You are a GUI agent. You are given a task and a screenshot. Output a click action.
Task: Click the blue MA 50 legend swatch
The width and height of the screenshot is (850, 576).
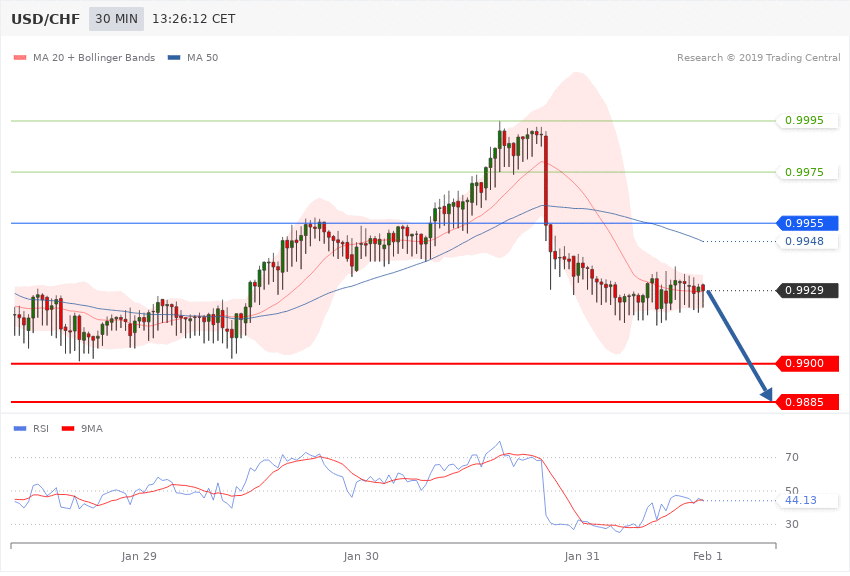pyautogui.click(x=174, y=57)
